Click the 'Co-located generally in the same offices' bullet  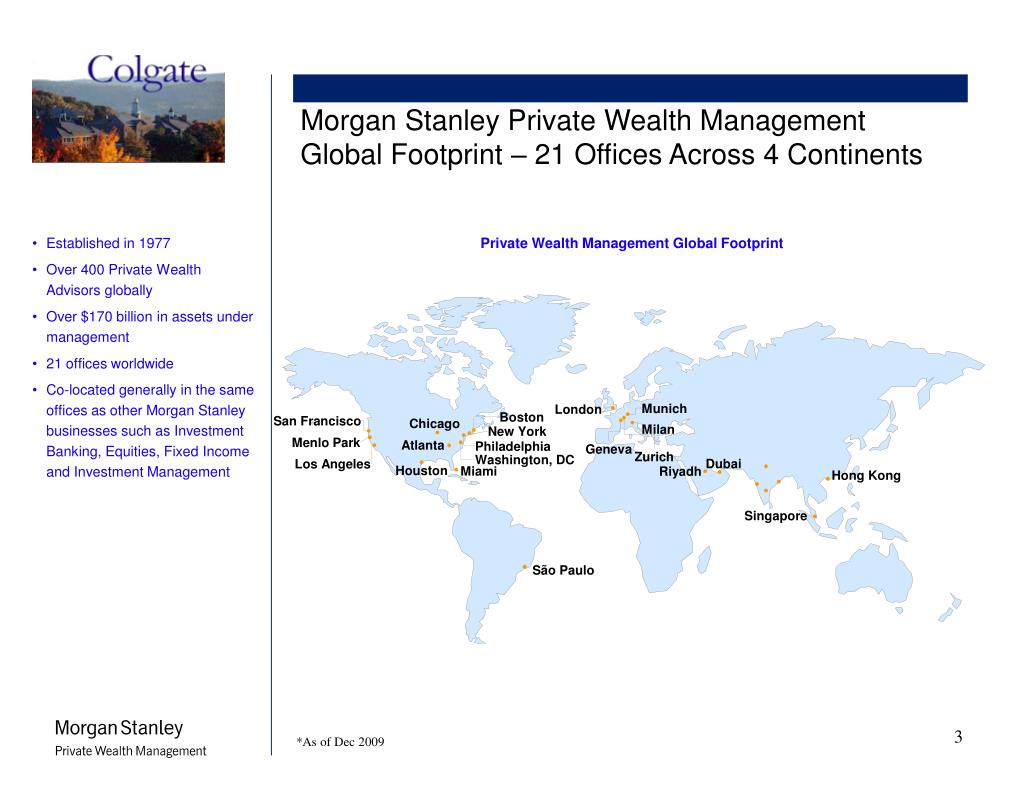tap(150, 430)
